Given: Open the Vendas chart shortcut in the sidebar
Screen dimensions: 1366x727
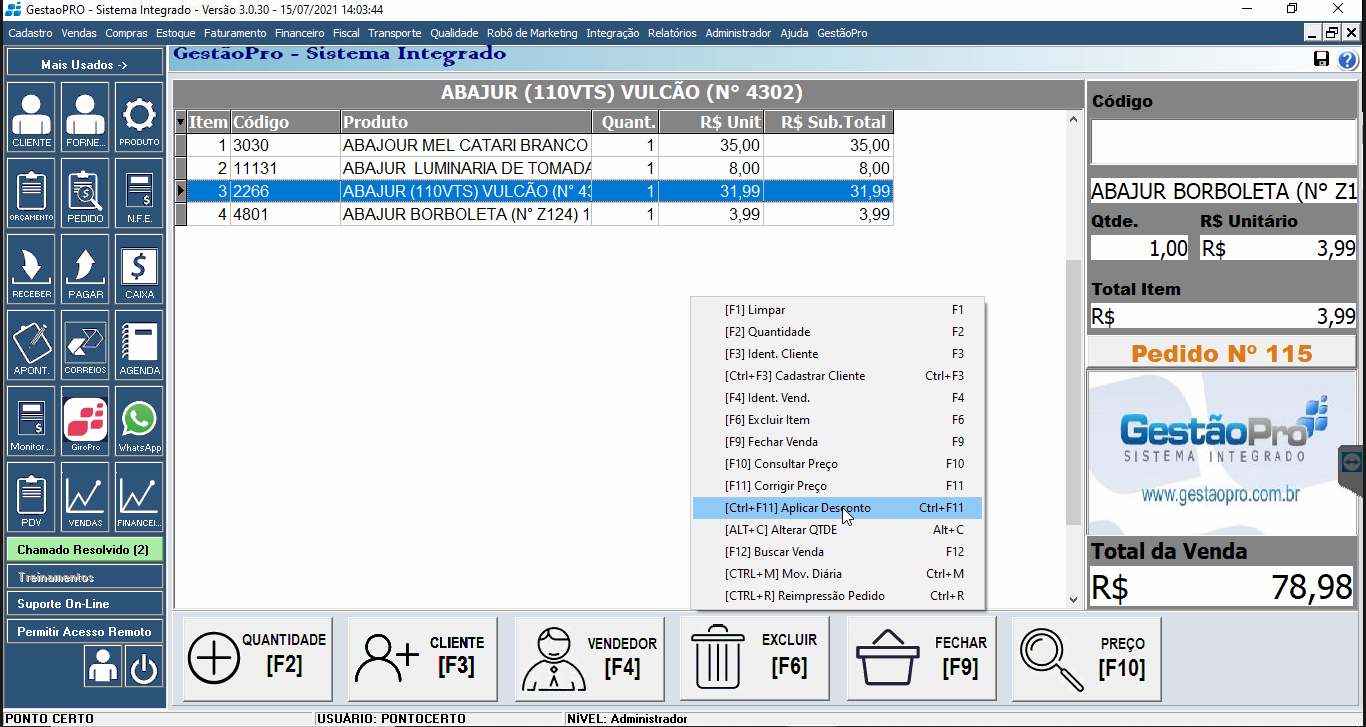Looking at the screenshot, I should click(85, 497).
